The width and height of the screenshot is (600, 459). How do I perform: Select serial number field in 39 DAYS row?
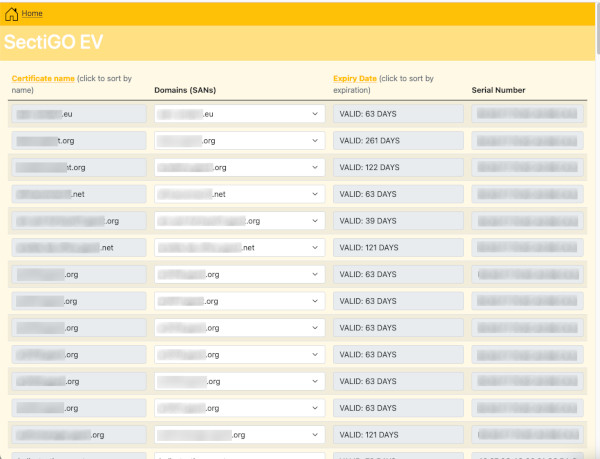(x=527, y=221)
